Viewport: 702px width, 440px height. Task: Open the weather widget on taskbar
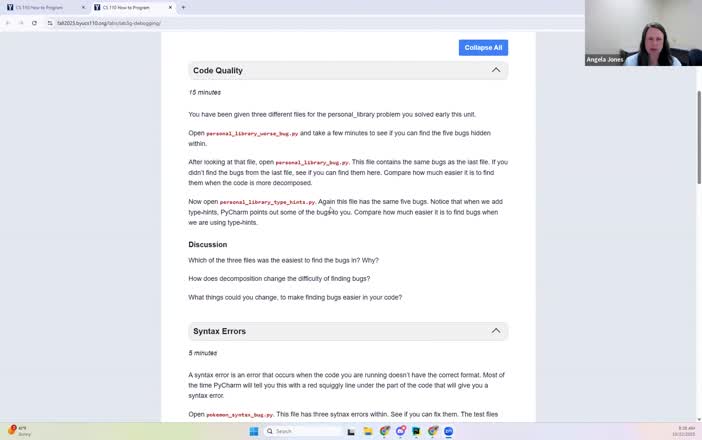pyautogui.click(x=19, y=431)
